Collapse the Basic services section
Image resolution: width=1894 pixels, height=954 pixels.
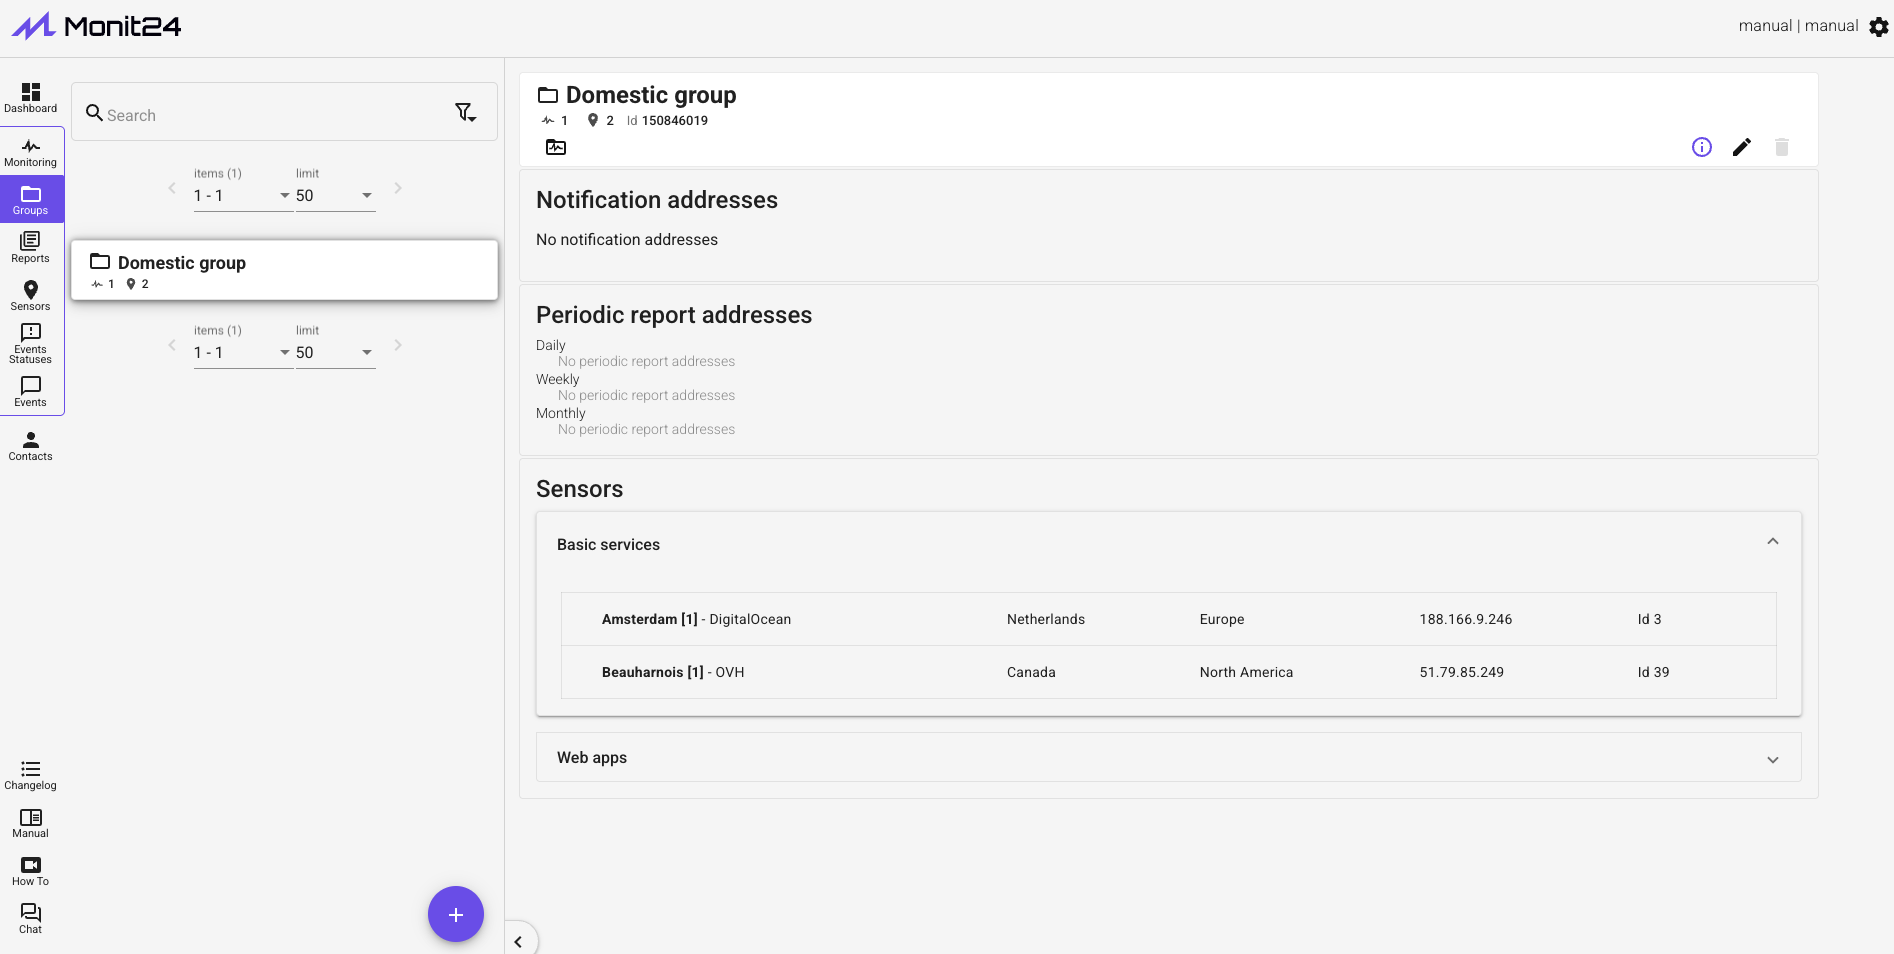pos(1772,542)
